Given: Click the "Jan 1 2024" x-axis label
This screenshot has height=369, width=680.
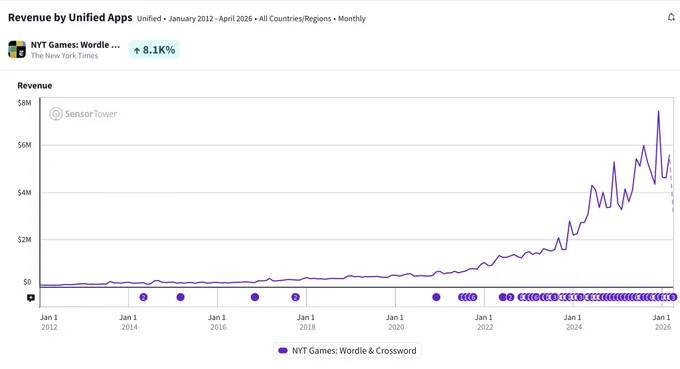Looking at the screenshot, I should (x=573, y=322).
